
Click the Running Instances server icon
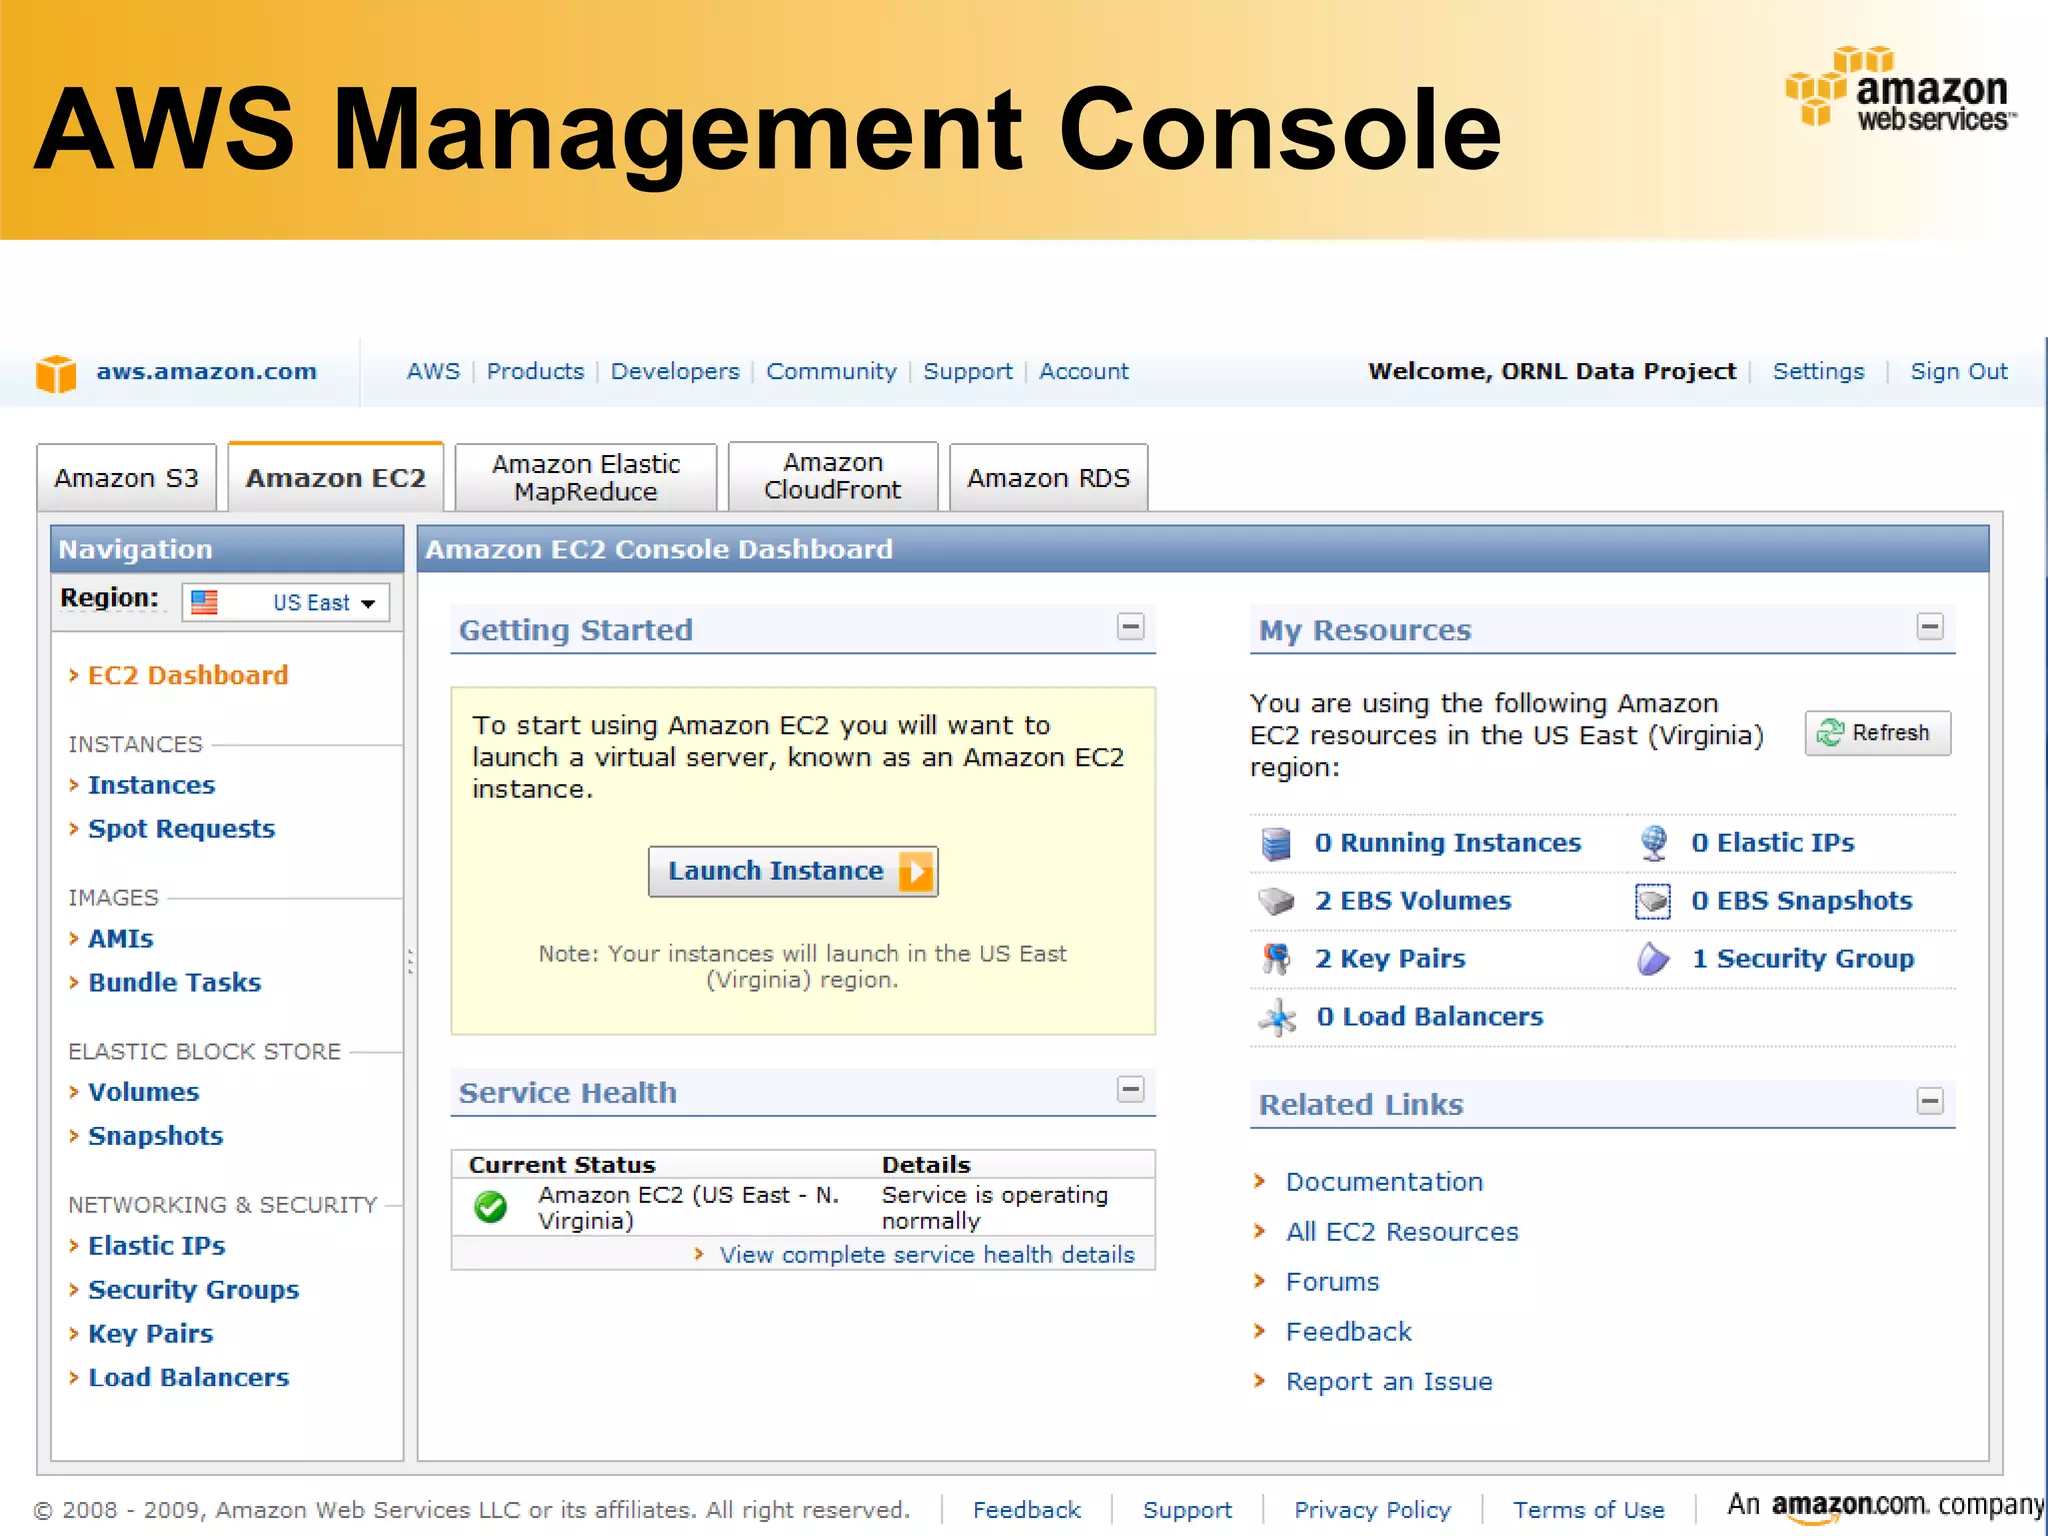coord(1276,844)
